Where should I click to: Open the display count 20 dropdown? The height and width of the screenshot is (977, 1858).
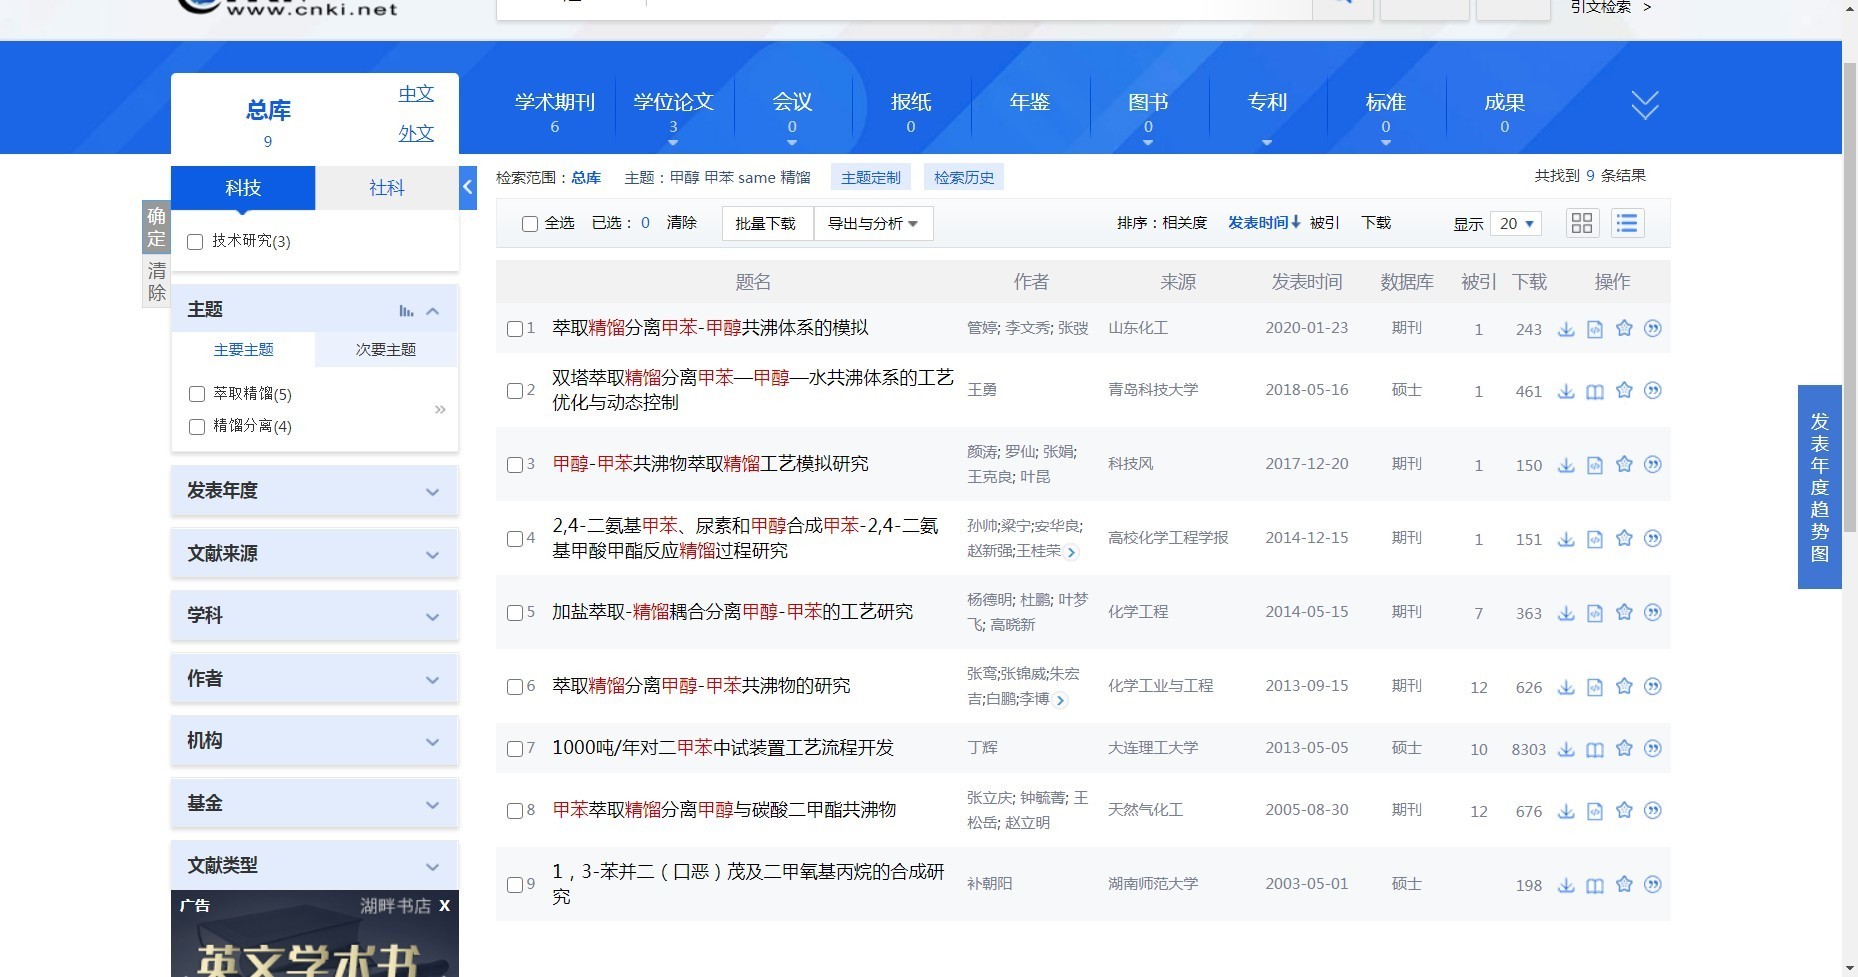tap(1516, 224)
